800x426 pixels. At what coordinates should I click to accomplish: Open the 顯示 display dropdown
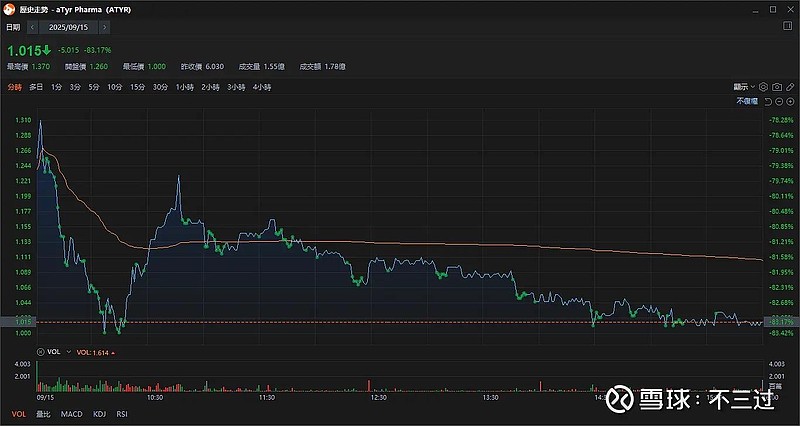click(x=744, y=87)
